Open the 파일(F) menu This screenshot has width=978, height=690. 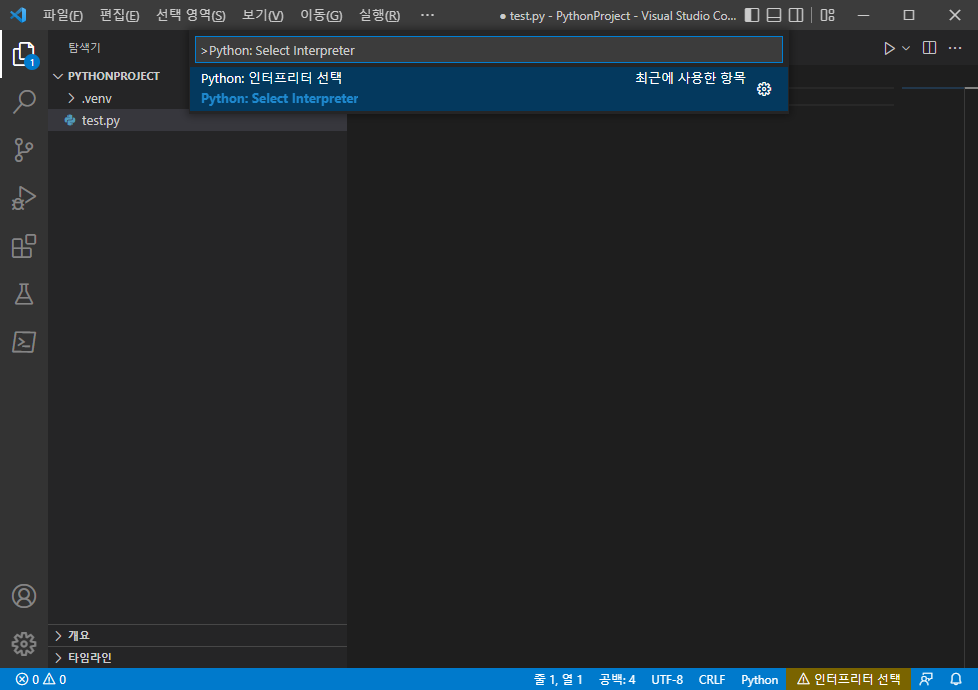(x=63, y=15)
